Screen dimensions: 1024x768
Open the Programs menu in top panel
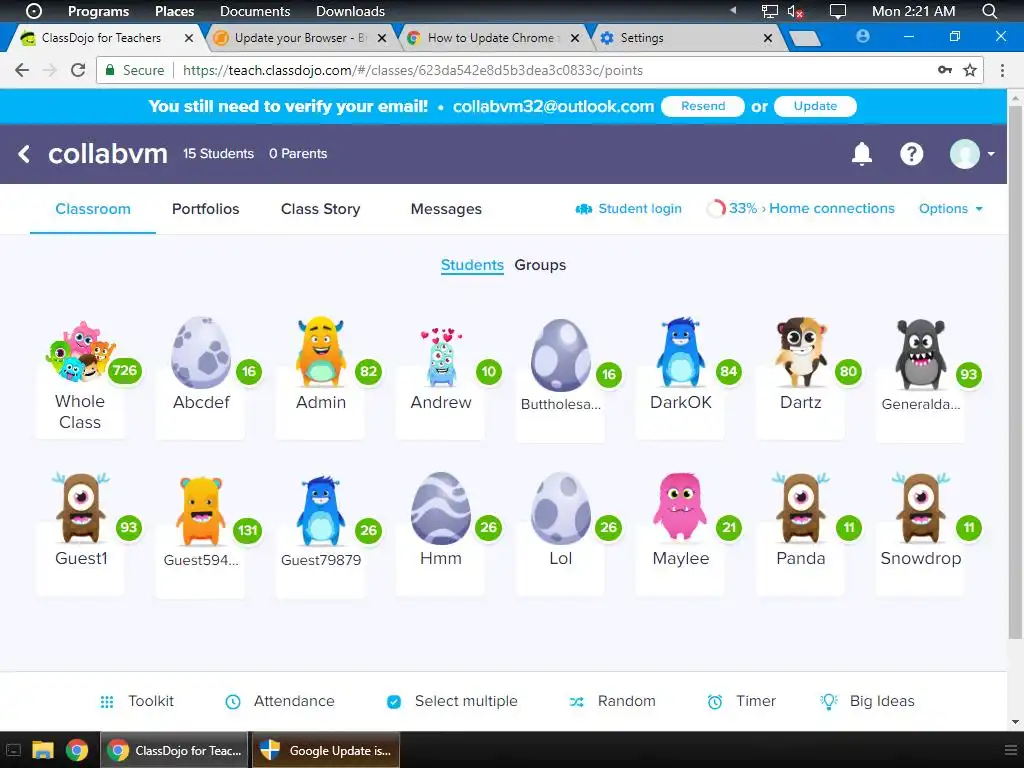point(99,11)
